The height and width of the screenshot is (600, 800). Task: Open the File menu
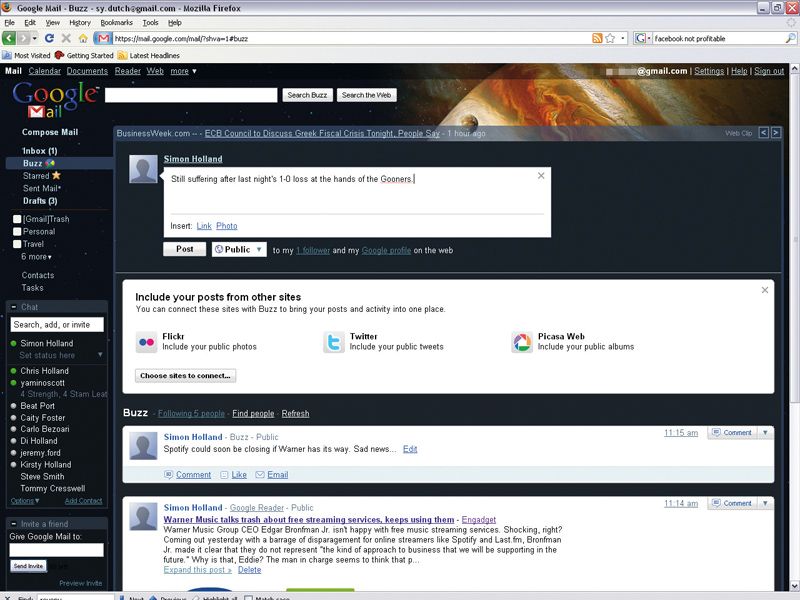(x=9, y=22)
